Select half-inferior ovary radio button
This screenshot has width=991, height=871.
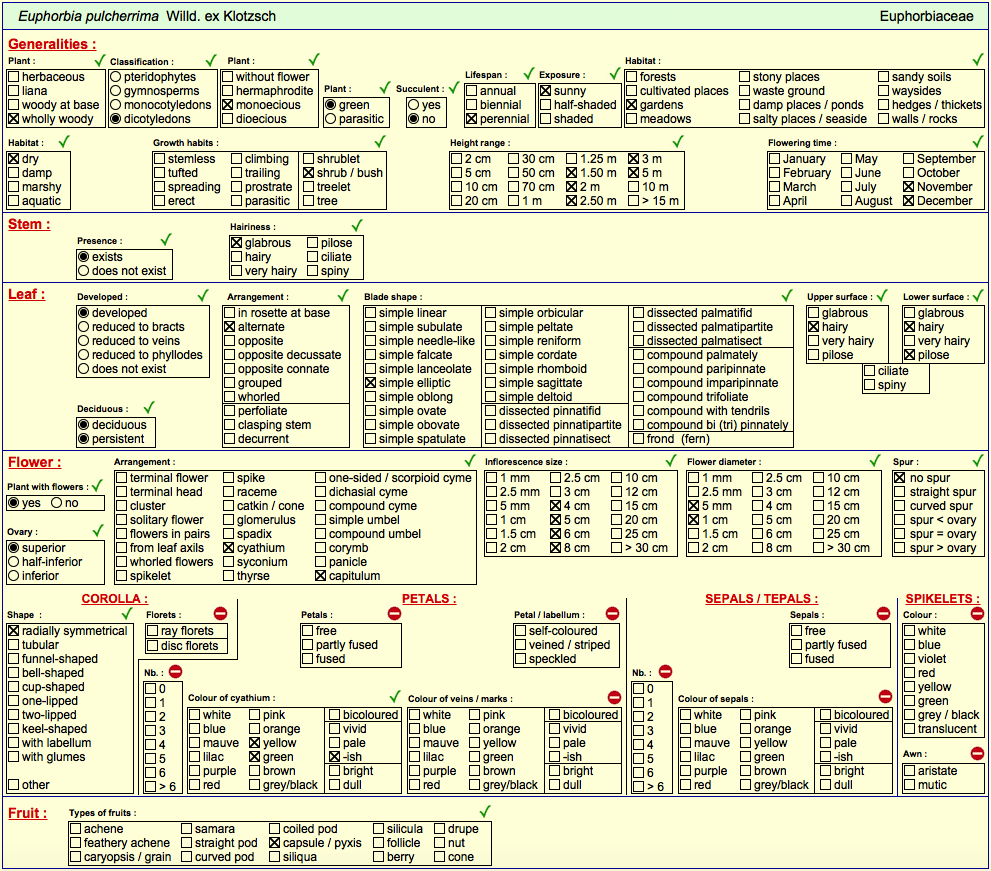(13, 561)
